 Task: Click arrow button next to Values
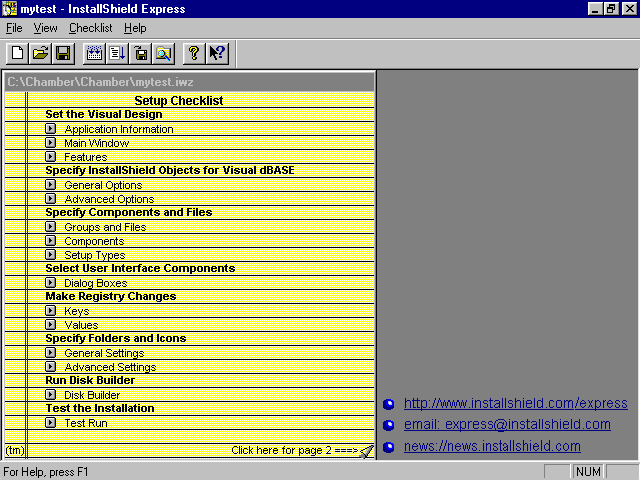pos(51,324)
